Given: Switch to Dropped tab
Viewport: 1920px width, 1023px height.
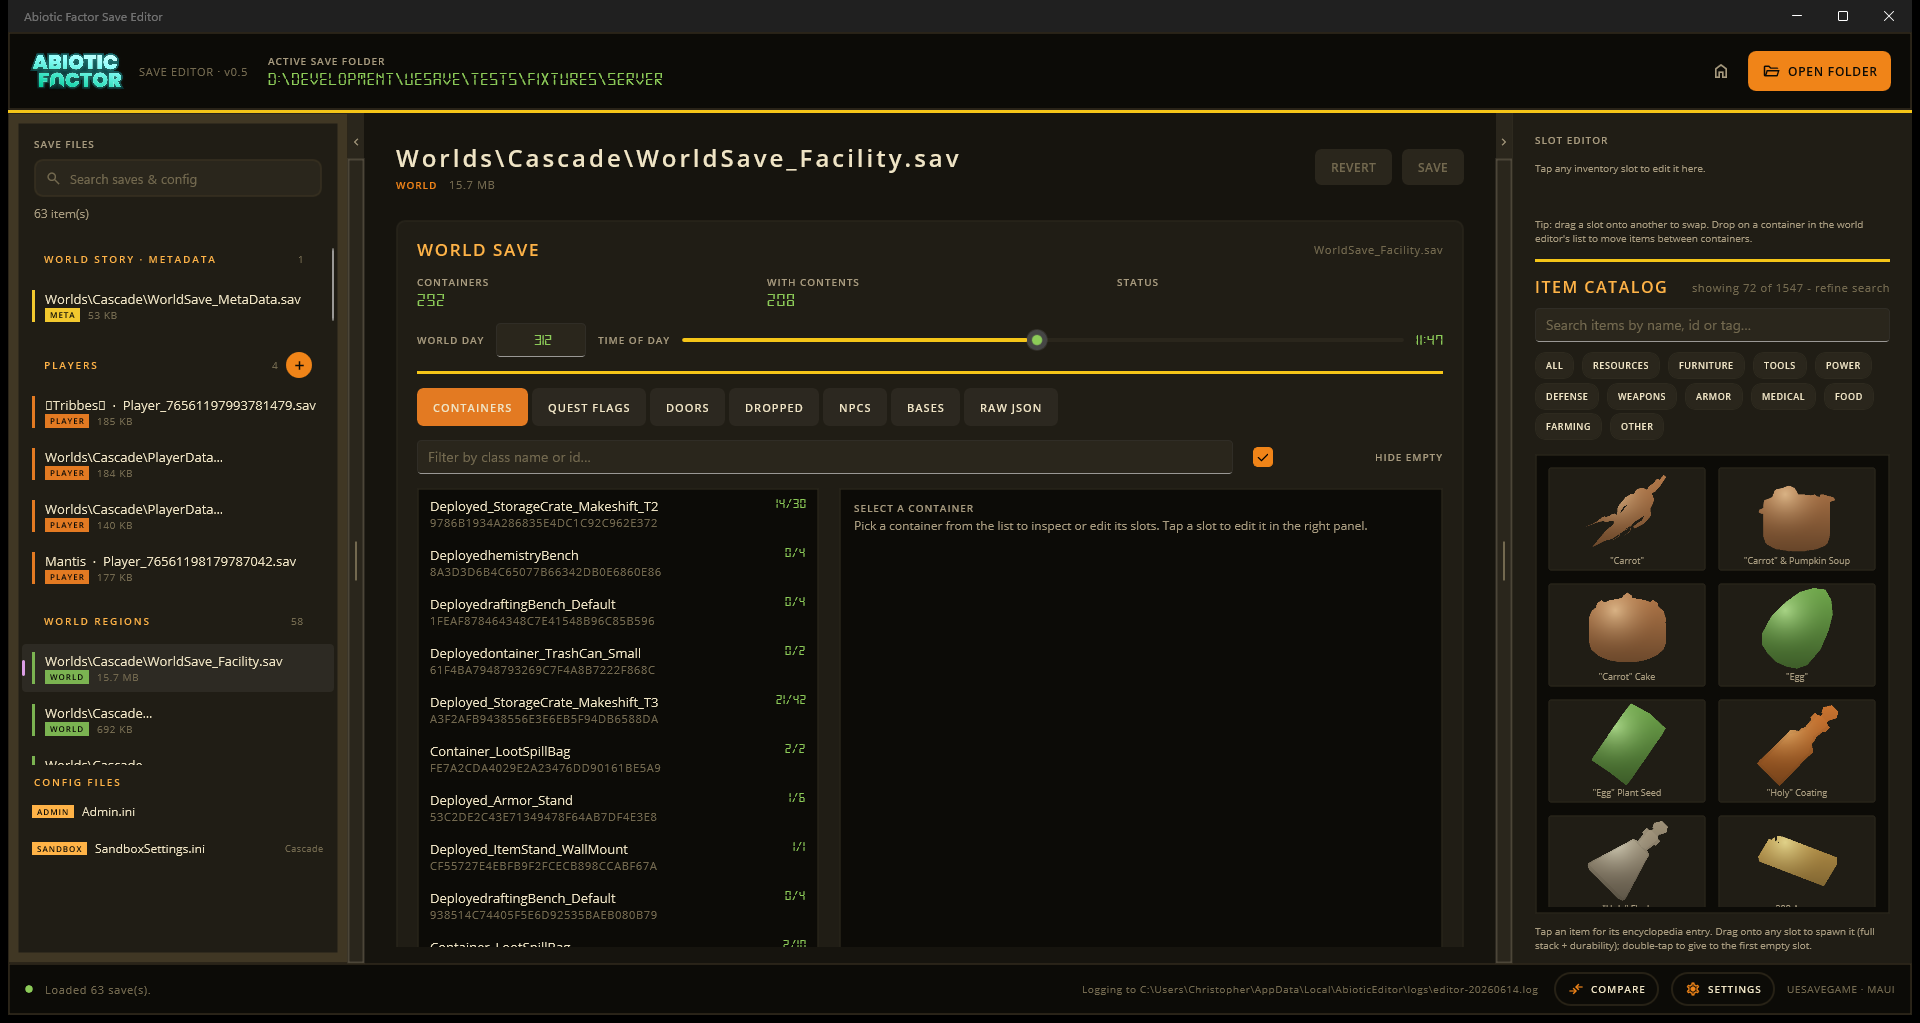Looking at the screenshot, I should point(774,408).
